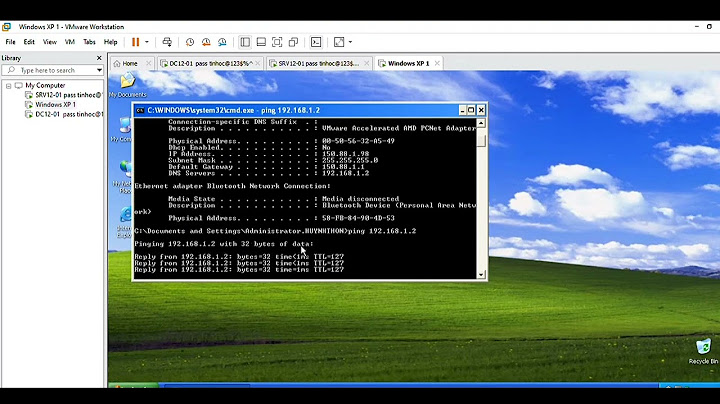Switch to Unity mode icon
The width and height of the screenshot is (720, 404).
pos(293,42)
